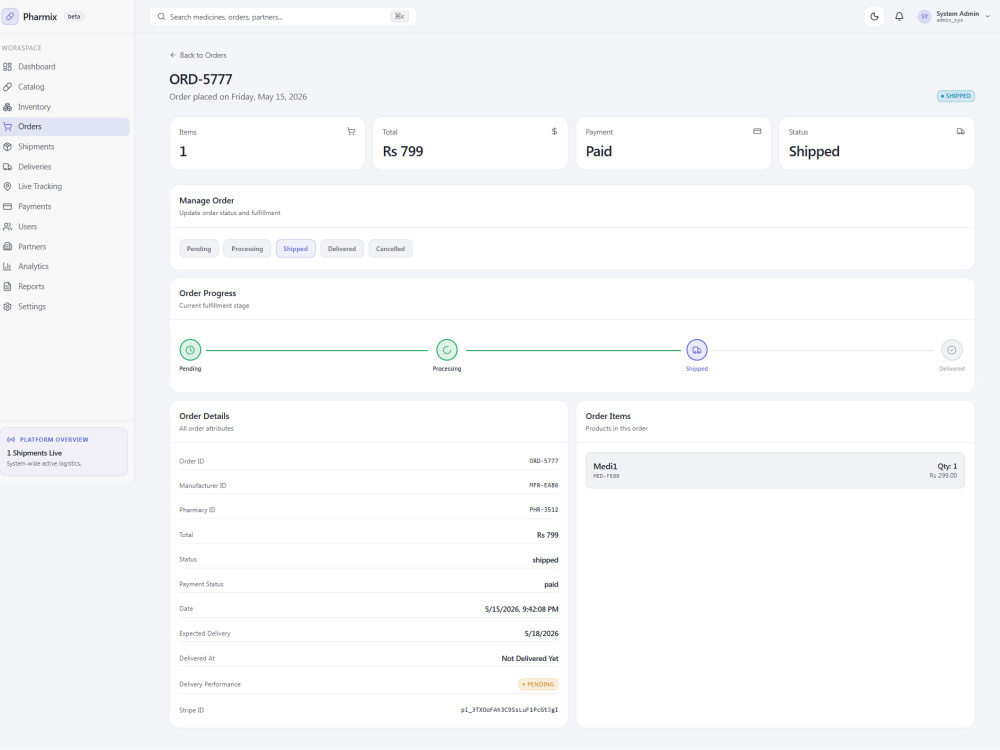Click Expected Delivery date 5/18/2026

coord(541,634)
